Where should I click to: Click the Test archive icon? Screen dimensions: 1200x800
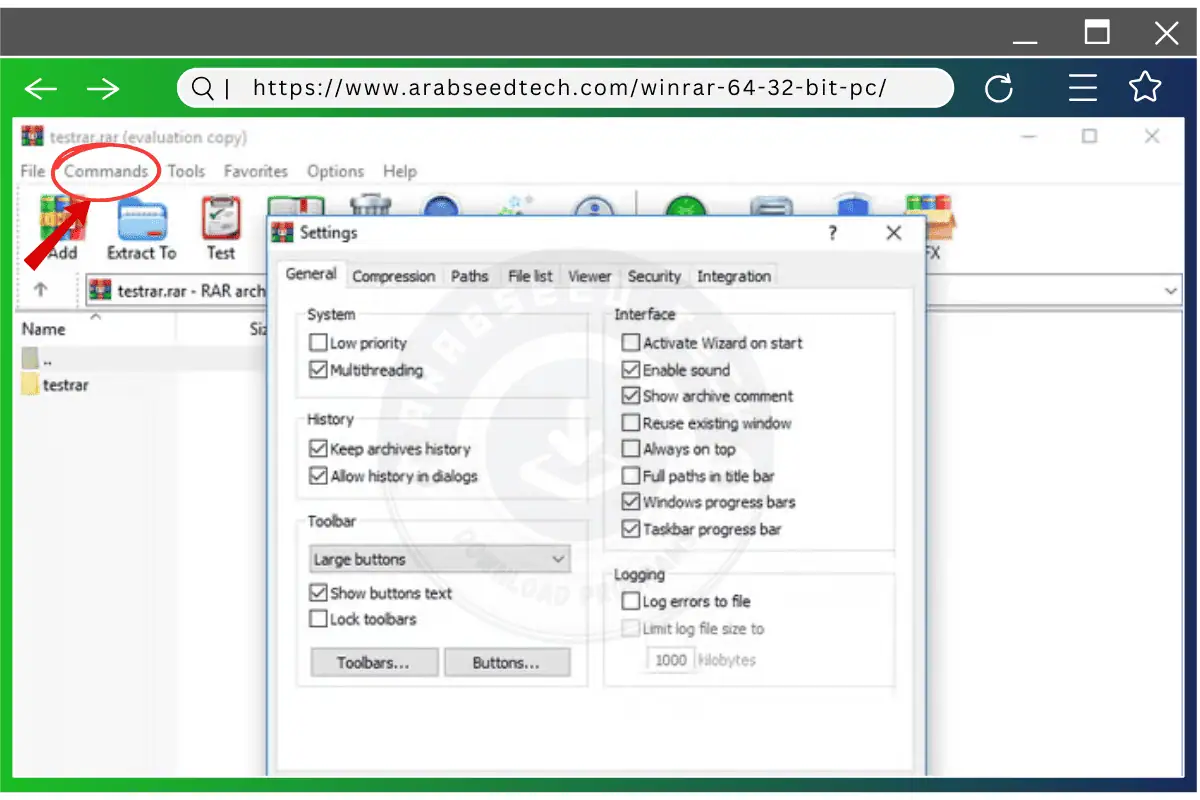(x=220, y=222)
